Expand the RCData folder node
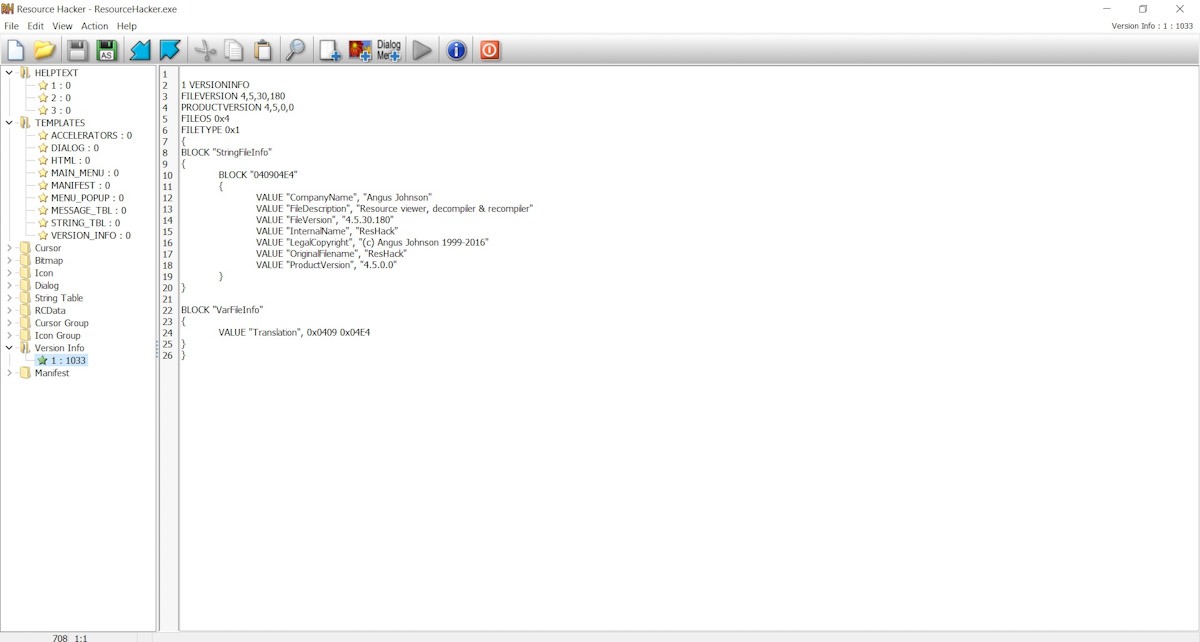 9,310
